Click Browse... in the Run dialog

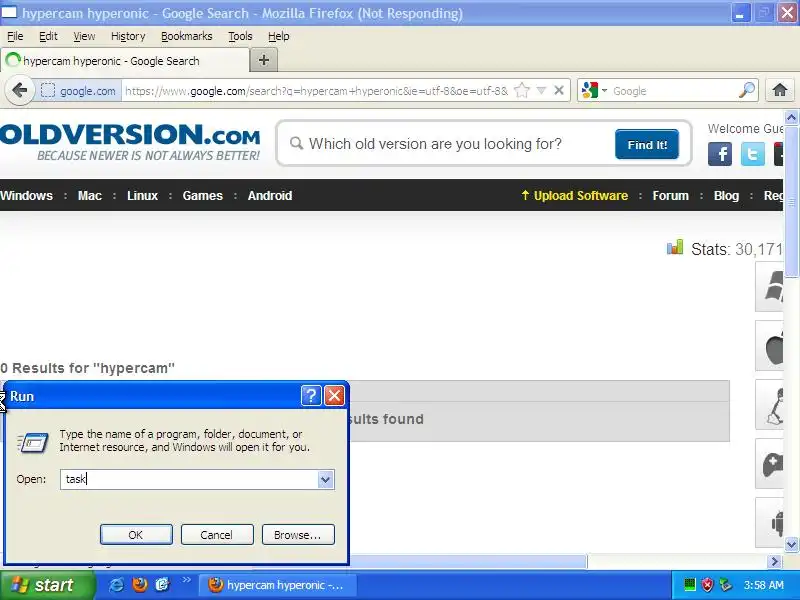pos(298,535)
